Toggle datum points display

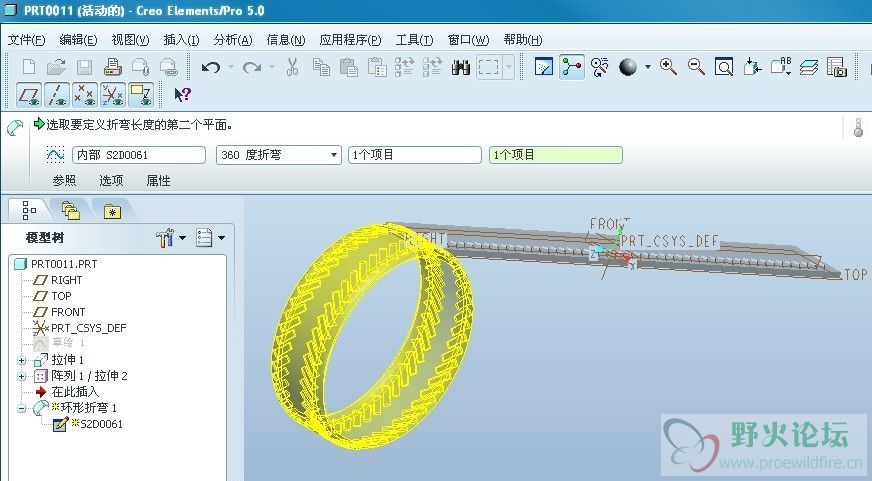pos(85,95)
